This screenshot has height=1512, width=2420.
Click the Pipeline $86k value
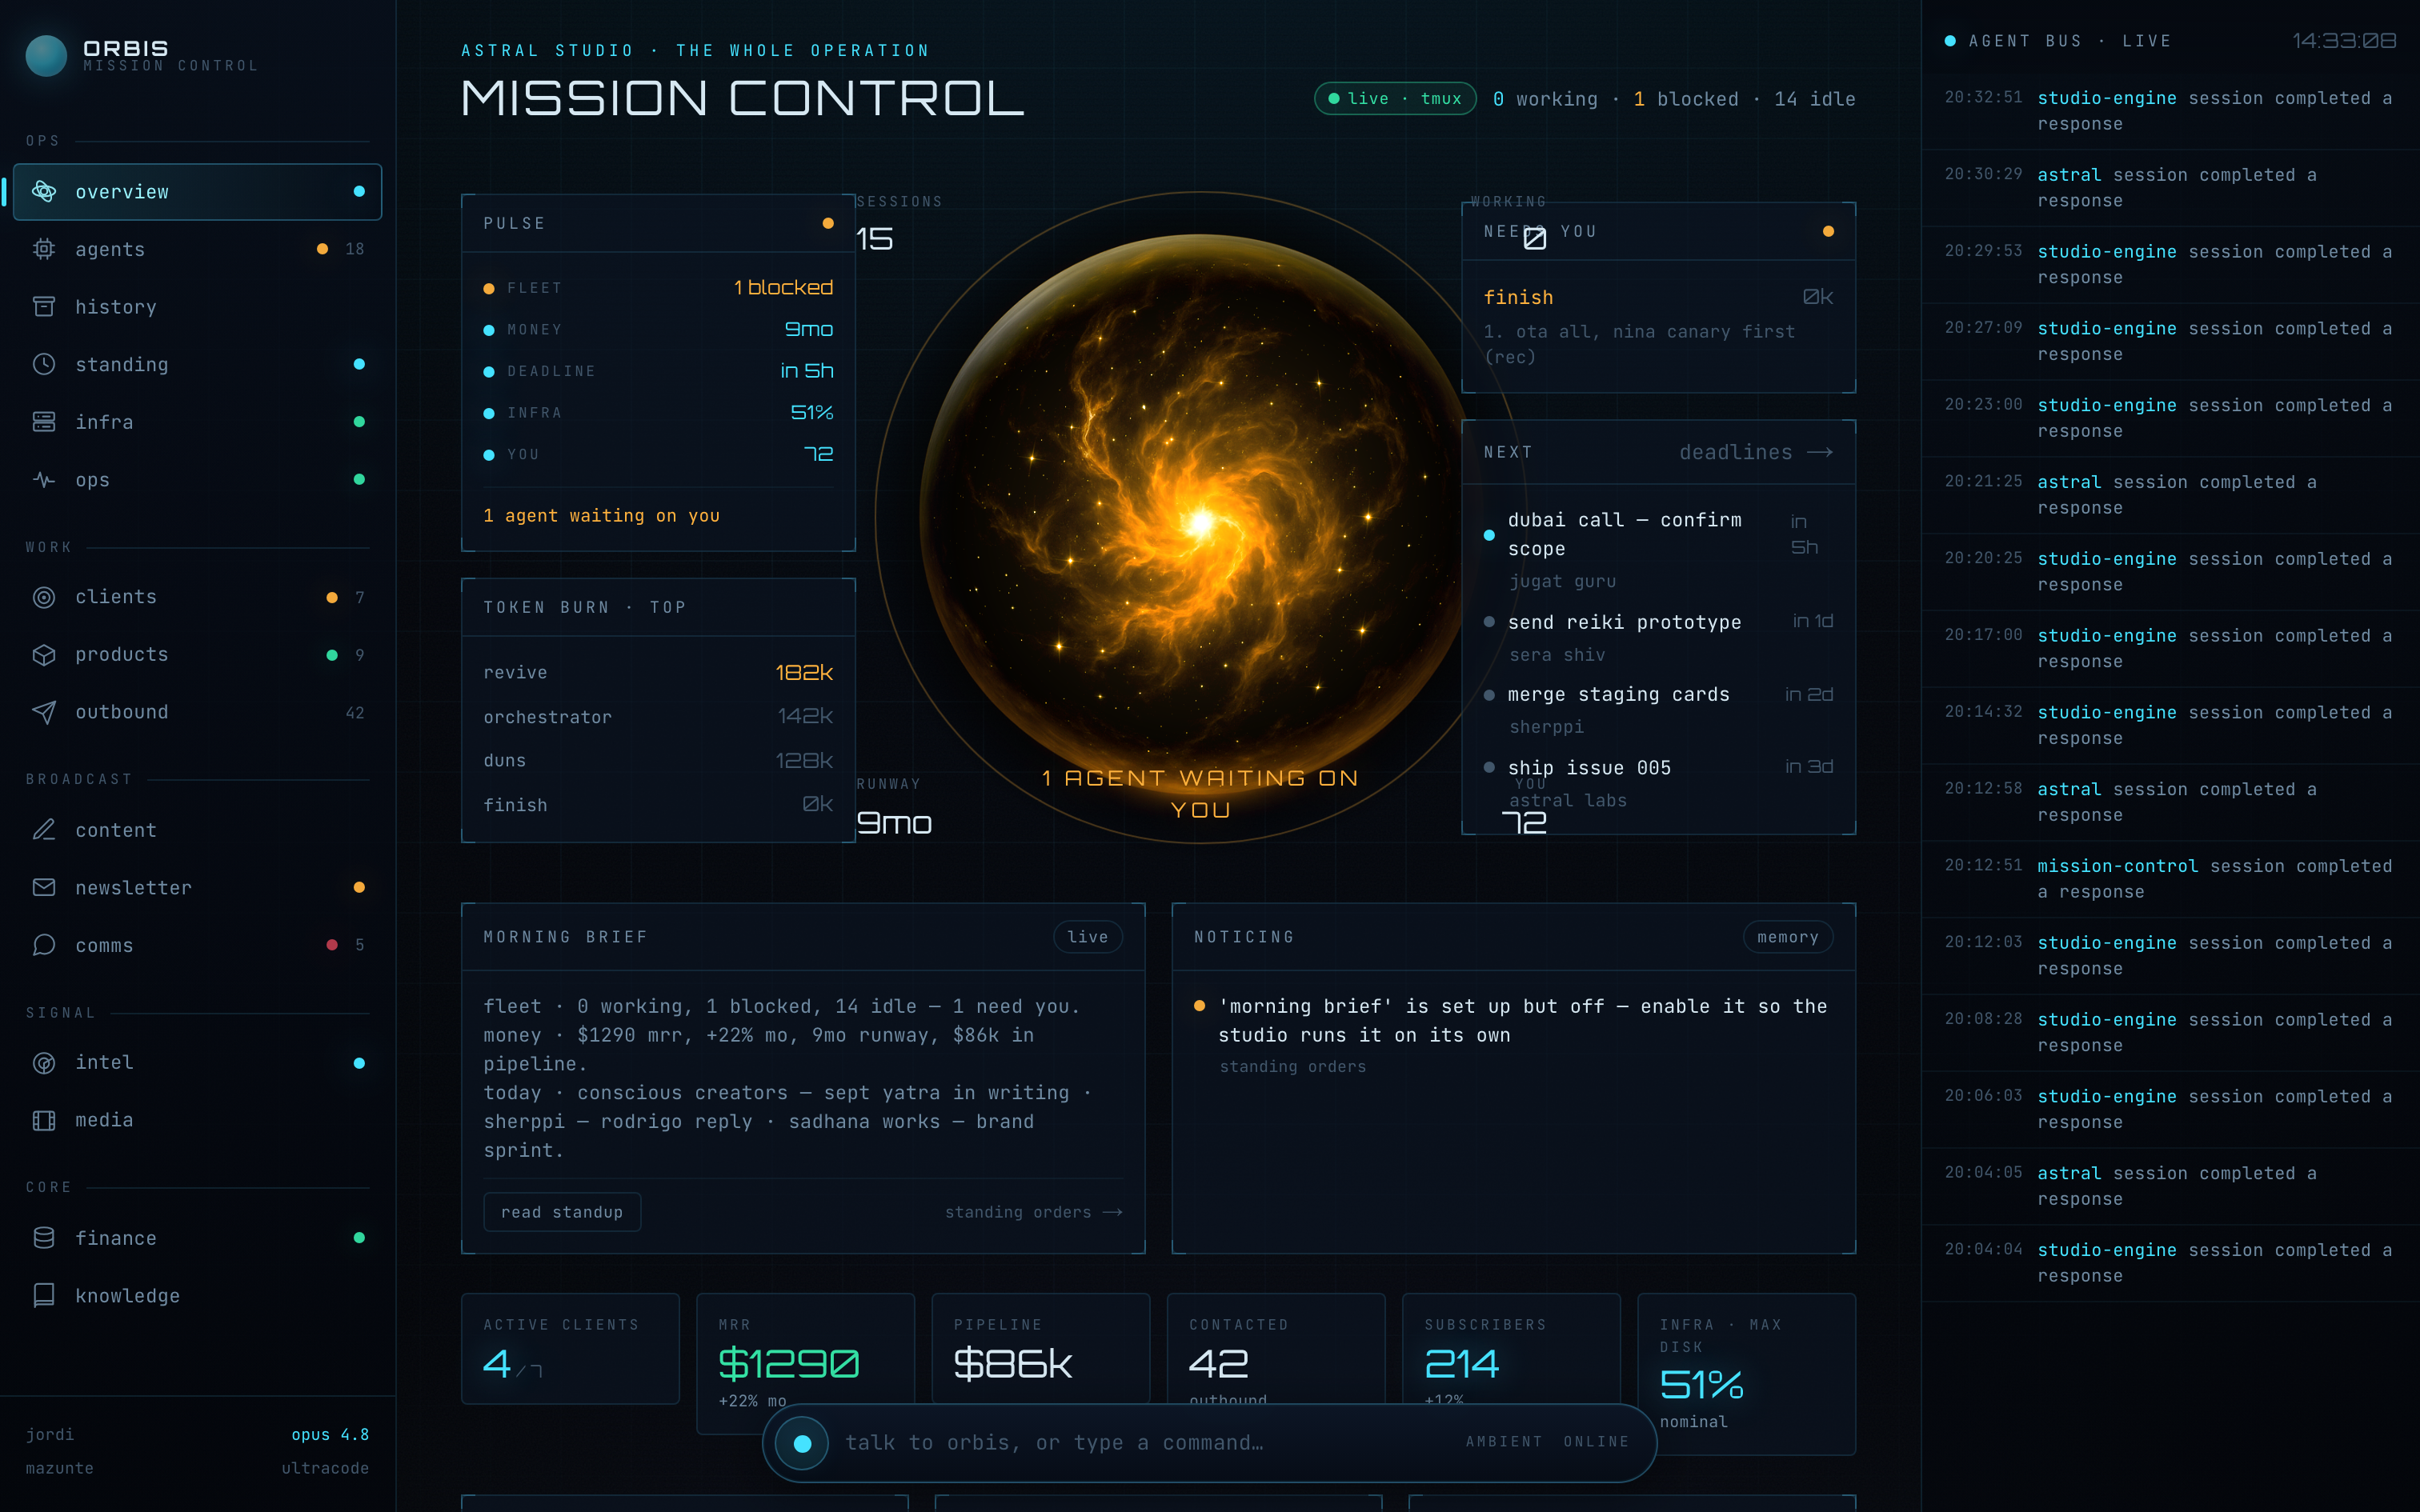(1012, 1363)
